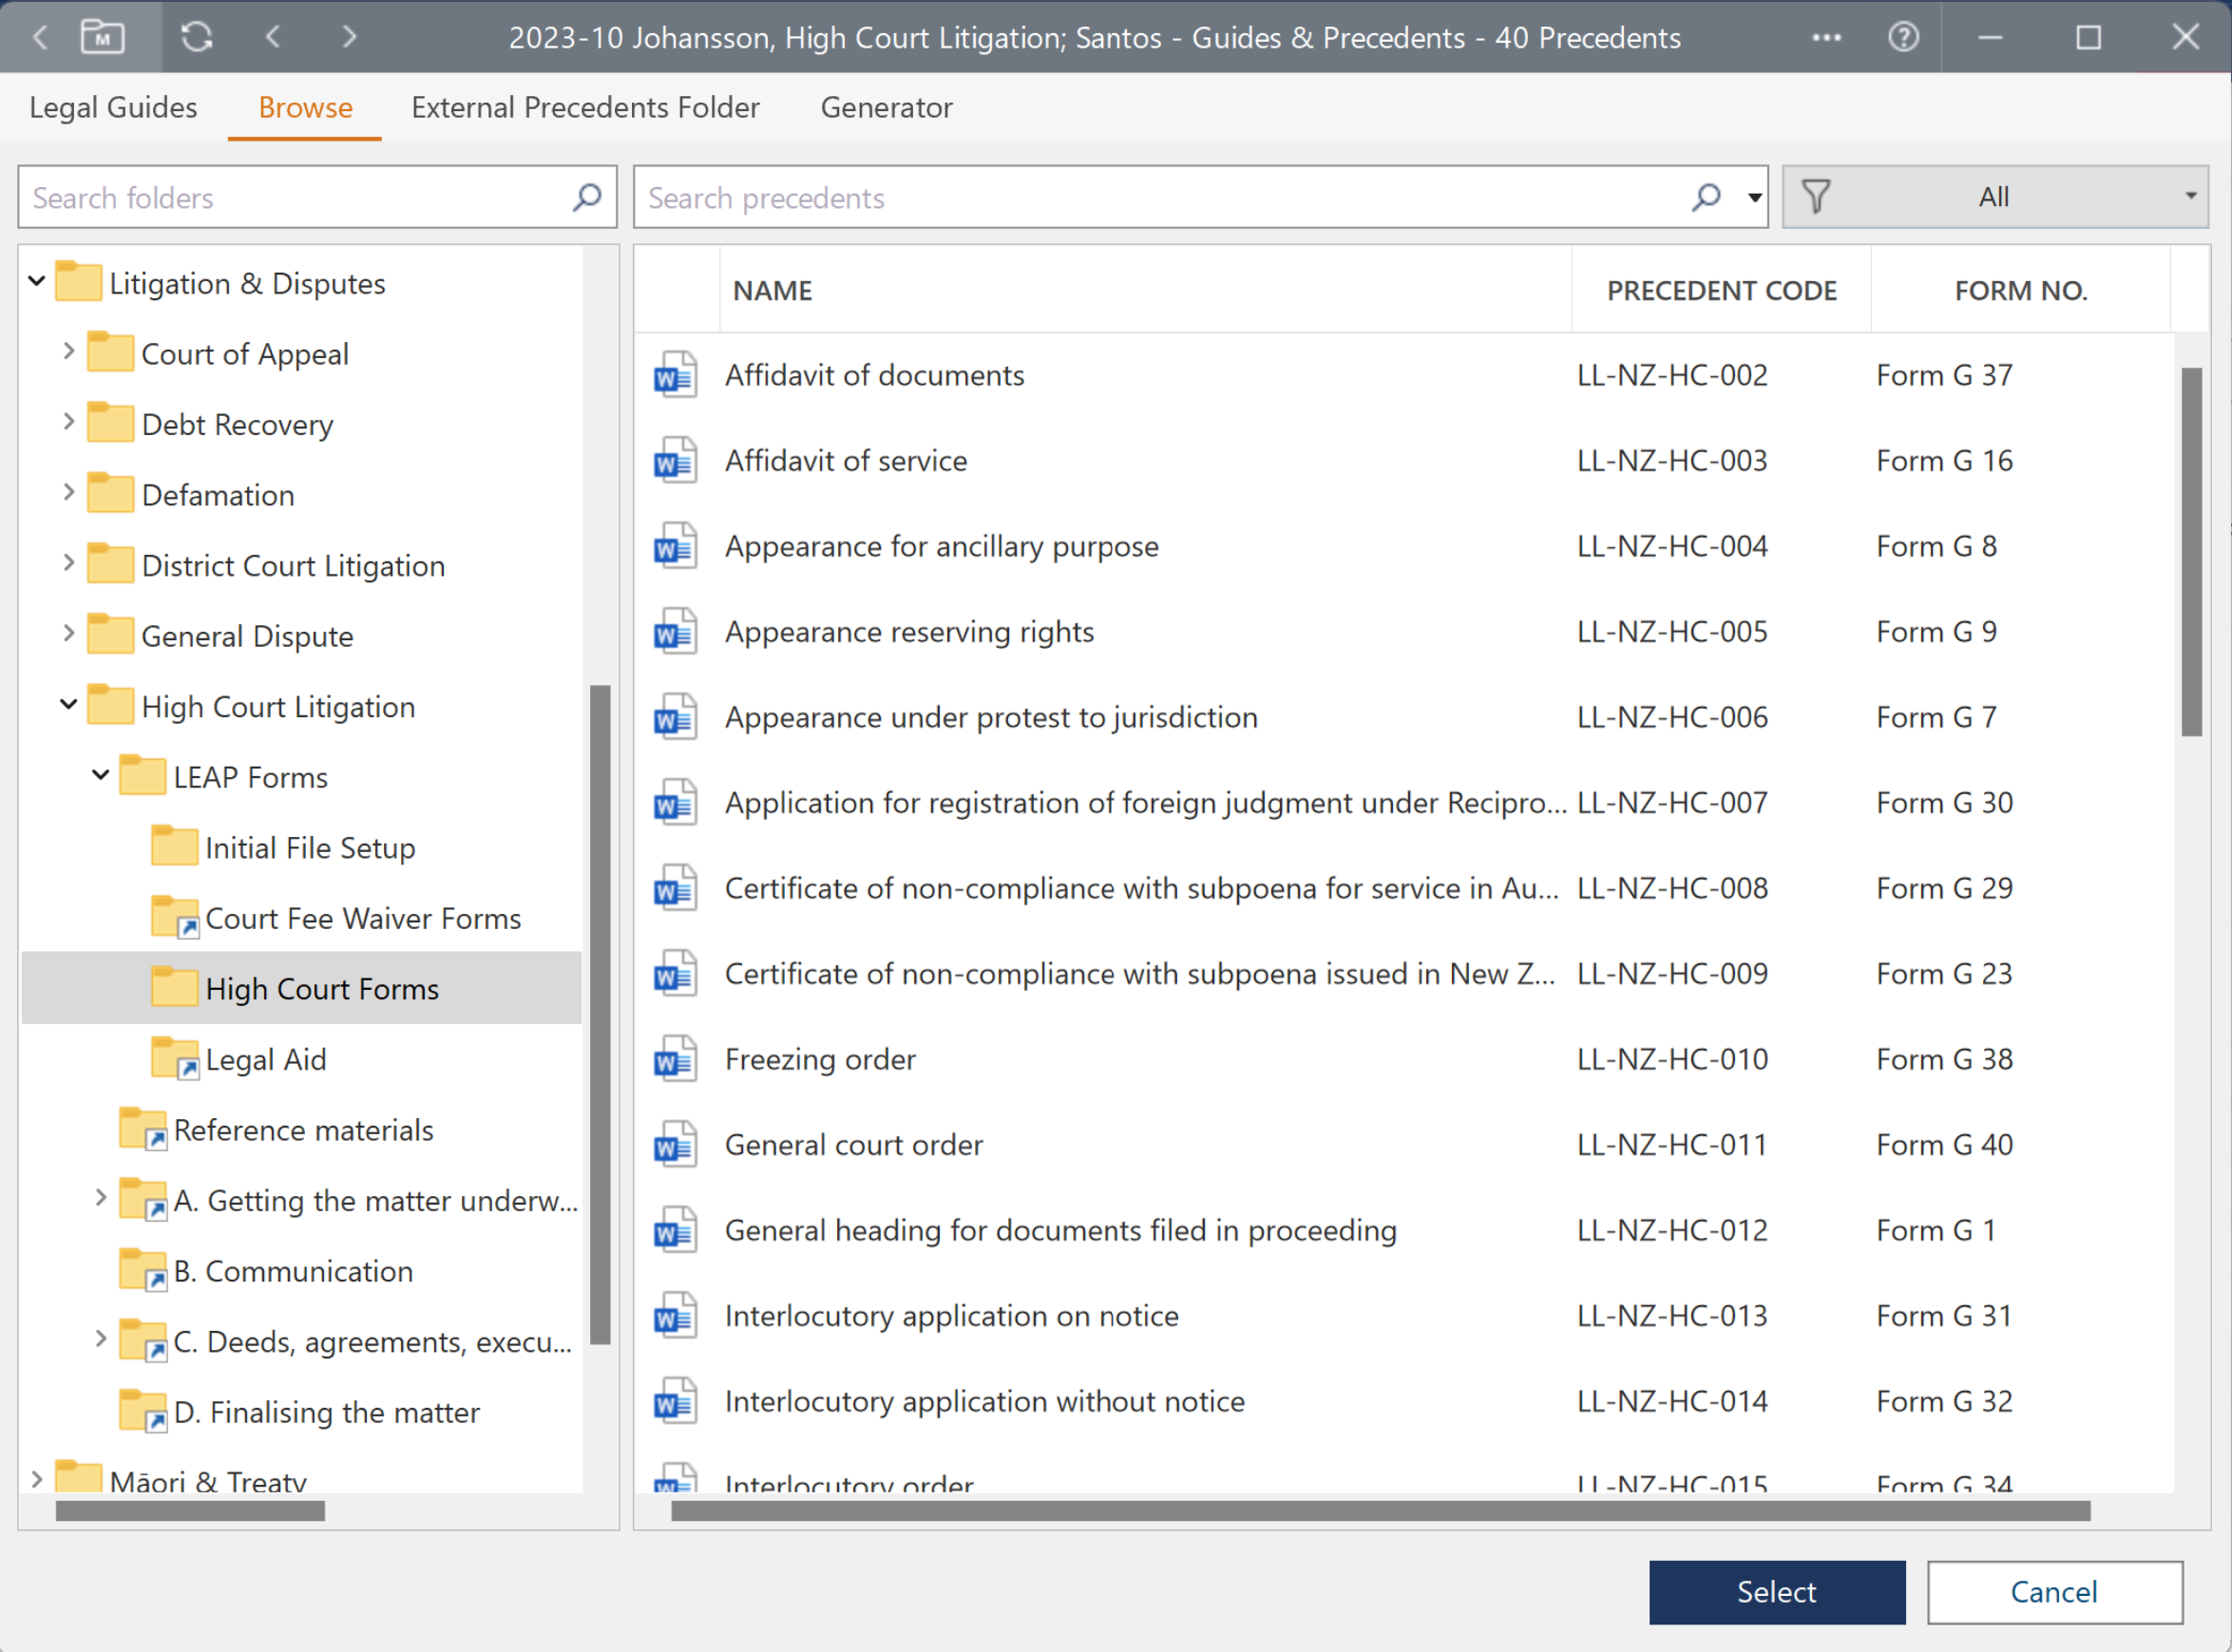The width and height of the screenshot is (2232, 1652).
Task: Click the Court of Appeal folder icon
Action: (110, 352)
